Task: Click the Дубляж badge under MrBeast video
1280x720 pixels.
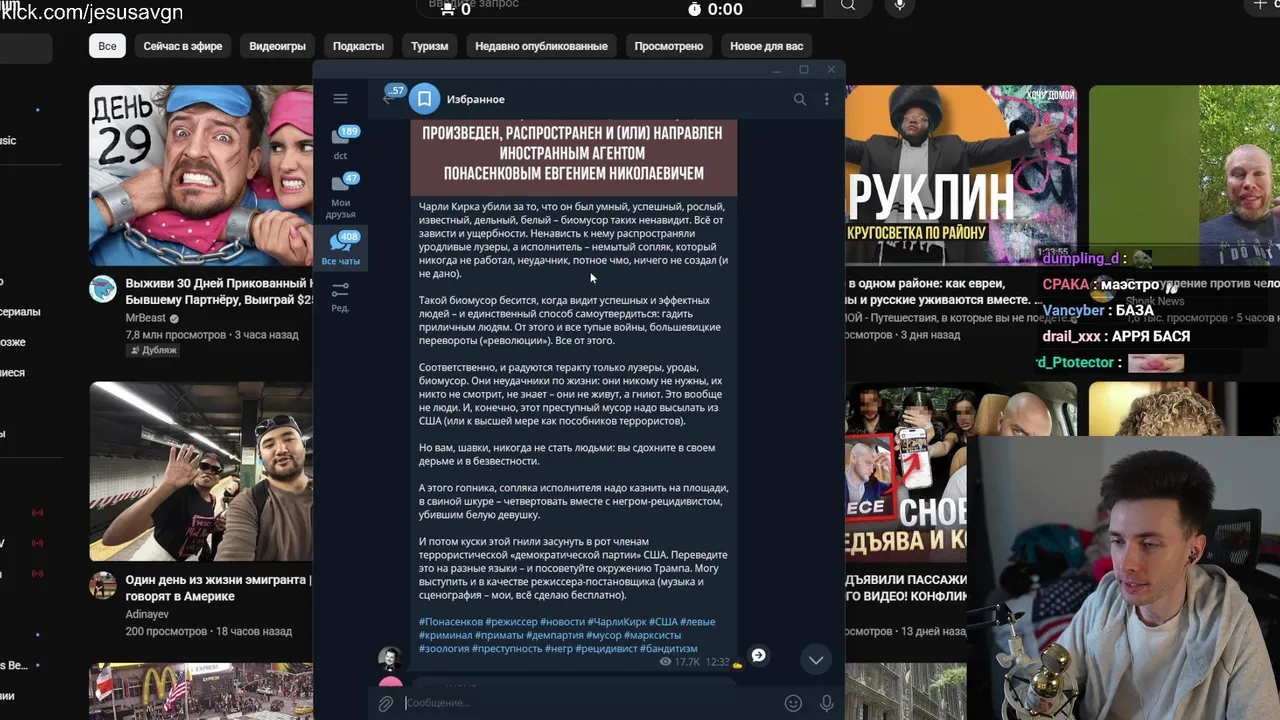Action: tap(152, 350)
